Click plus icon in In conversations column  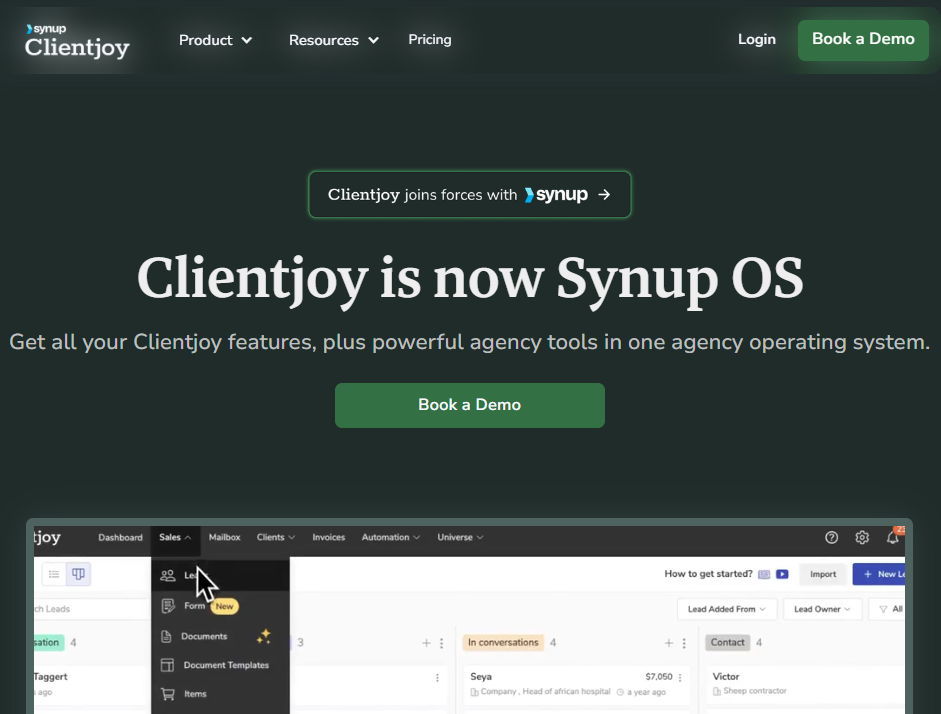(x=669, y=643)
